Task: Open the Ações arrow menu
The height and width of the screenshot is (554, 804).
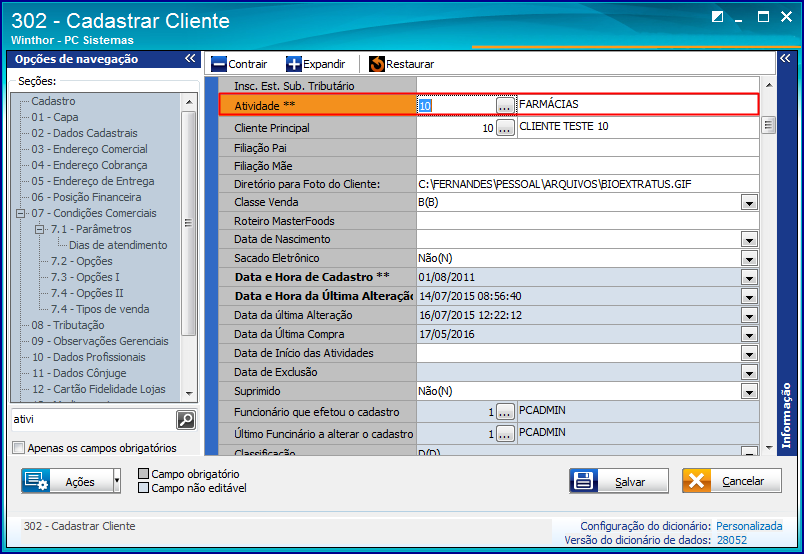Action: click(117, 481)
